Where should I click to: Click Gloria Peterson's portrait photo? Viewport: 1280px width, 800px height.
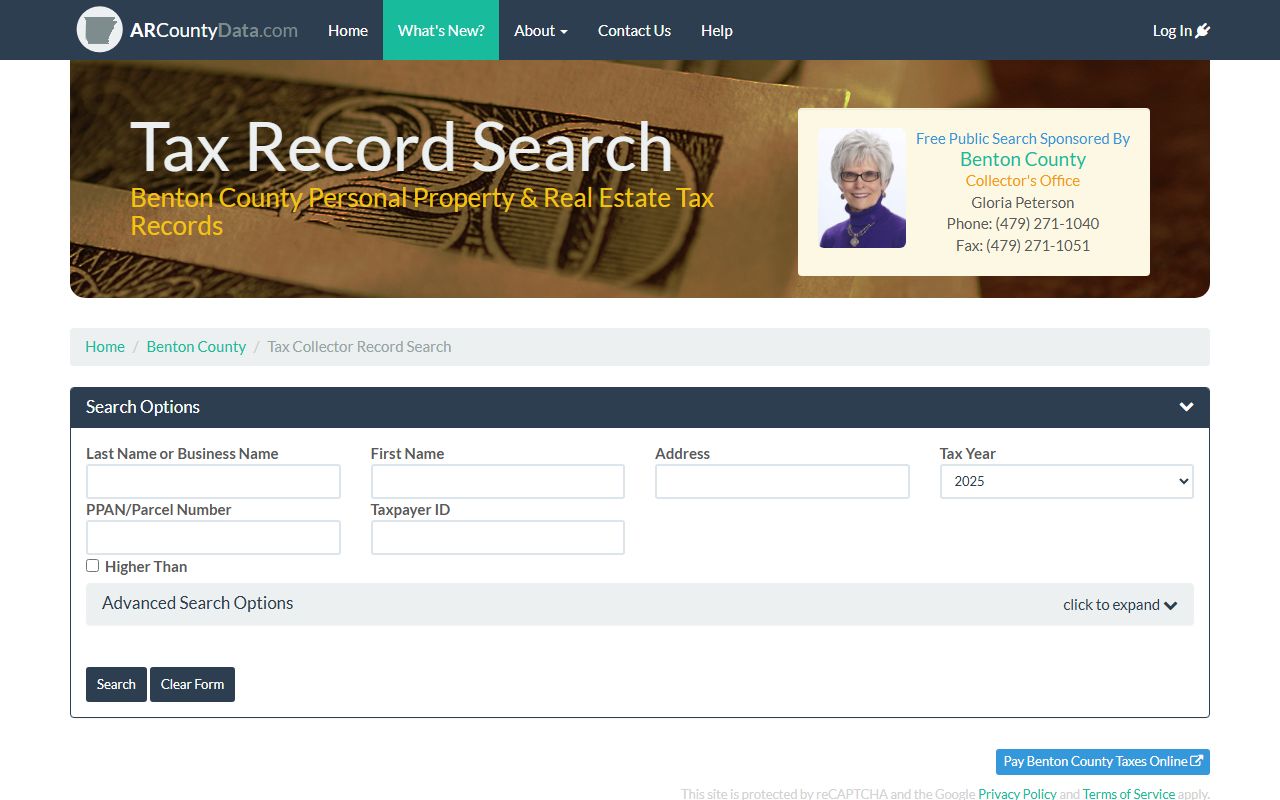[862, 188]
